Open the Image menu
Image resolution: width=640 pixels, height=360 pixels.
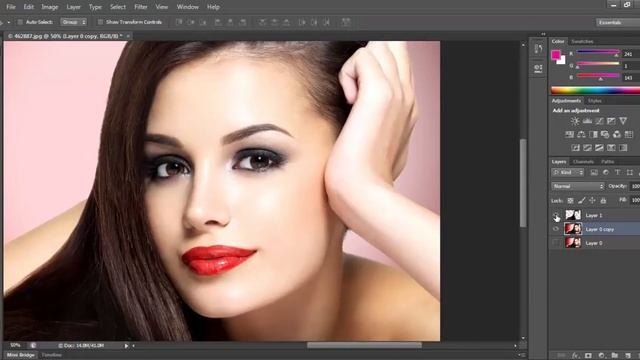click(x=50, y=7)
